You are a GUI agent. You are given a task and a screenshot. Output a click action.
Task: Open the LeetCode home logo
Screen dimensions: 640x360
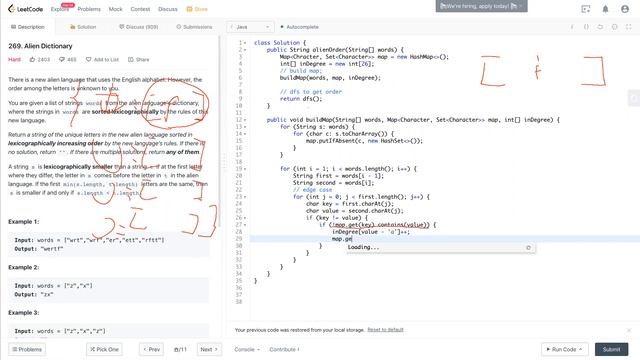tap(25, 9)
